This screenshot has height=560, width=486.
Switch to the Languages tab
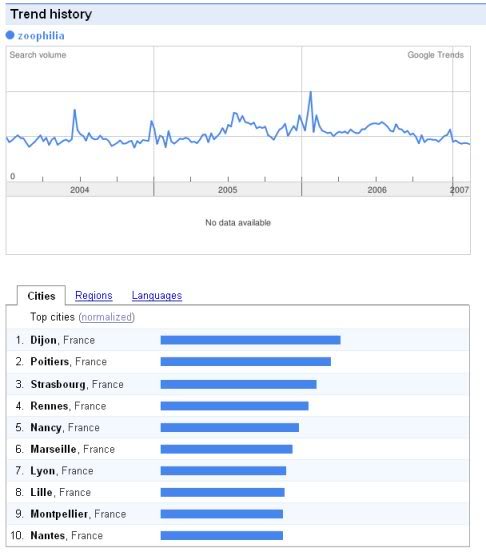click(157, 295)
